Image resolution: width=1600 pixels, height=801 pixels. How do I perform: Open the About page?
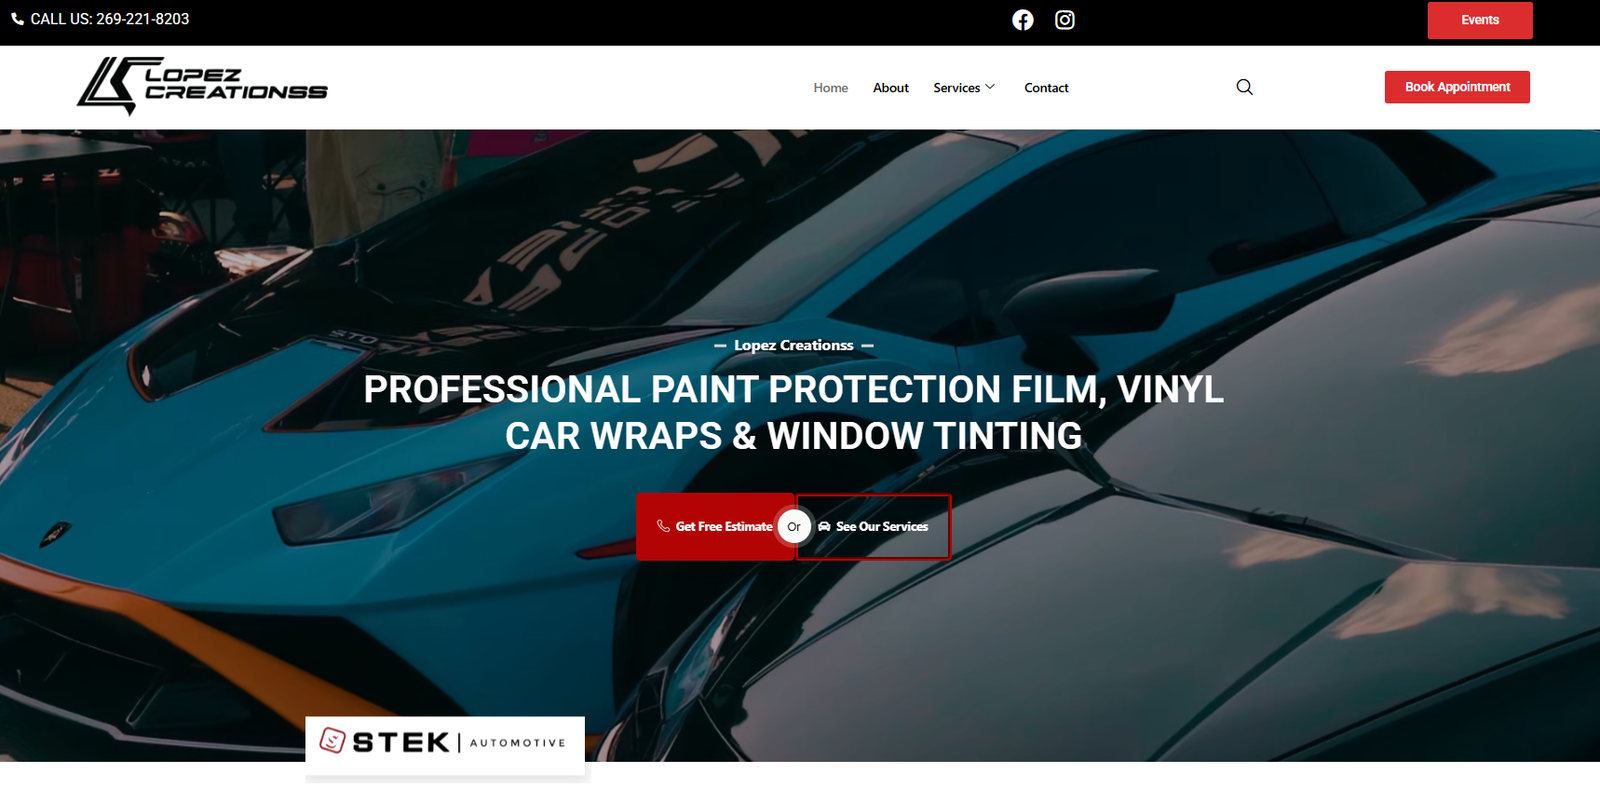pos(890,88)
